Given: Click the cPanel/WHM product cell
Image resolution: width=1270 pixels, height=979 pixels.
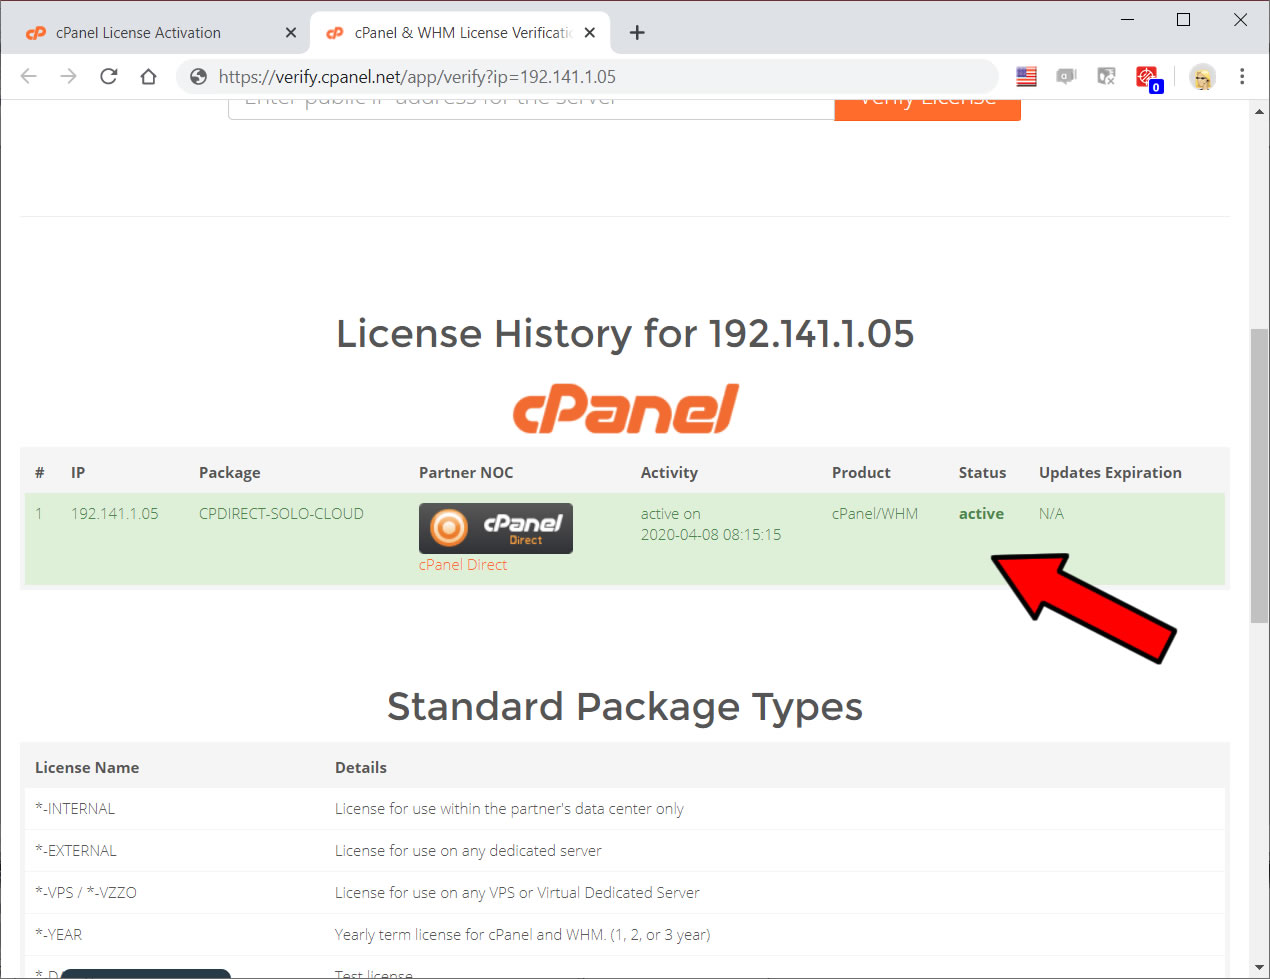Looking at the screenshot, I should pyautogui.click(x=875, y=514).
